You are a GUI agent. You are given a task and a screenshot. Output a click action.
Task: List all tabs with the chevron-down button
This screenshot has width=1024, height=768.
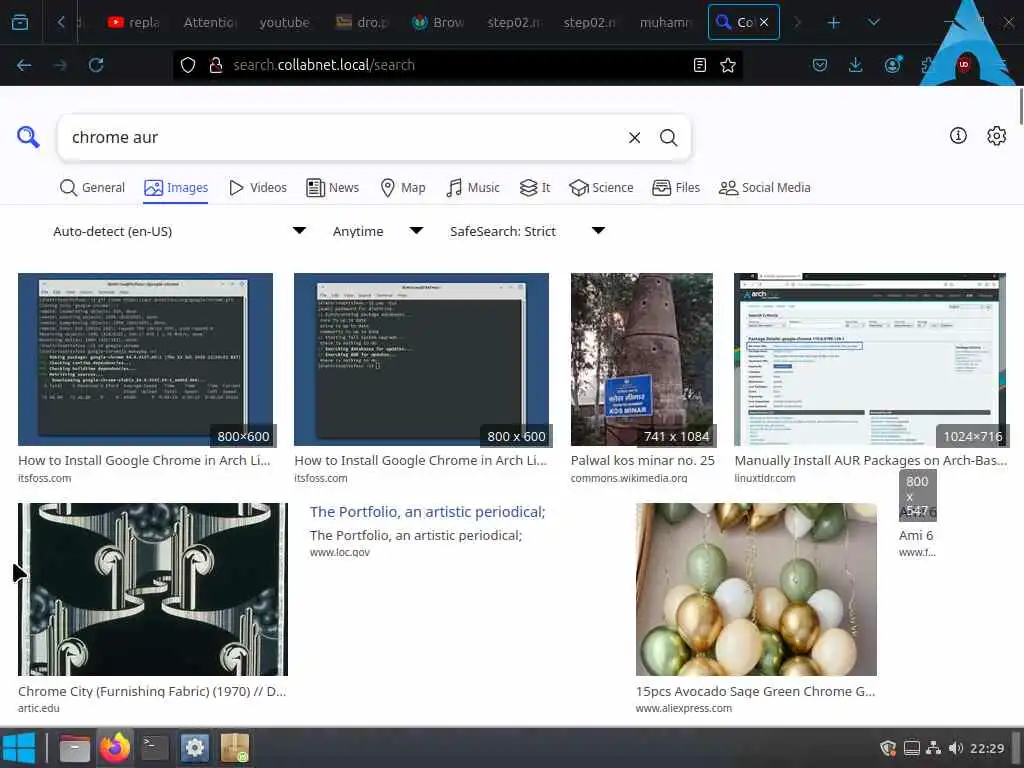873,22
